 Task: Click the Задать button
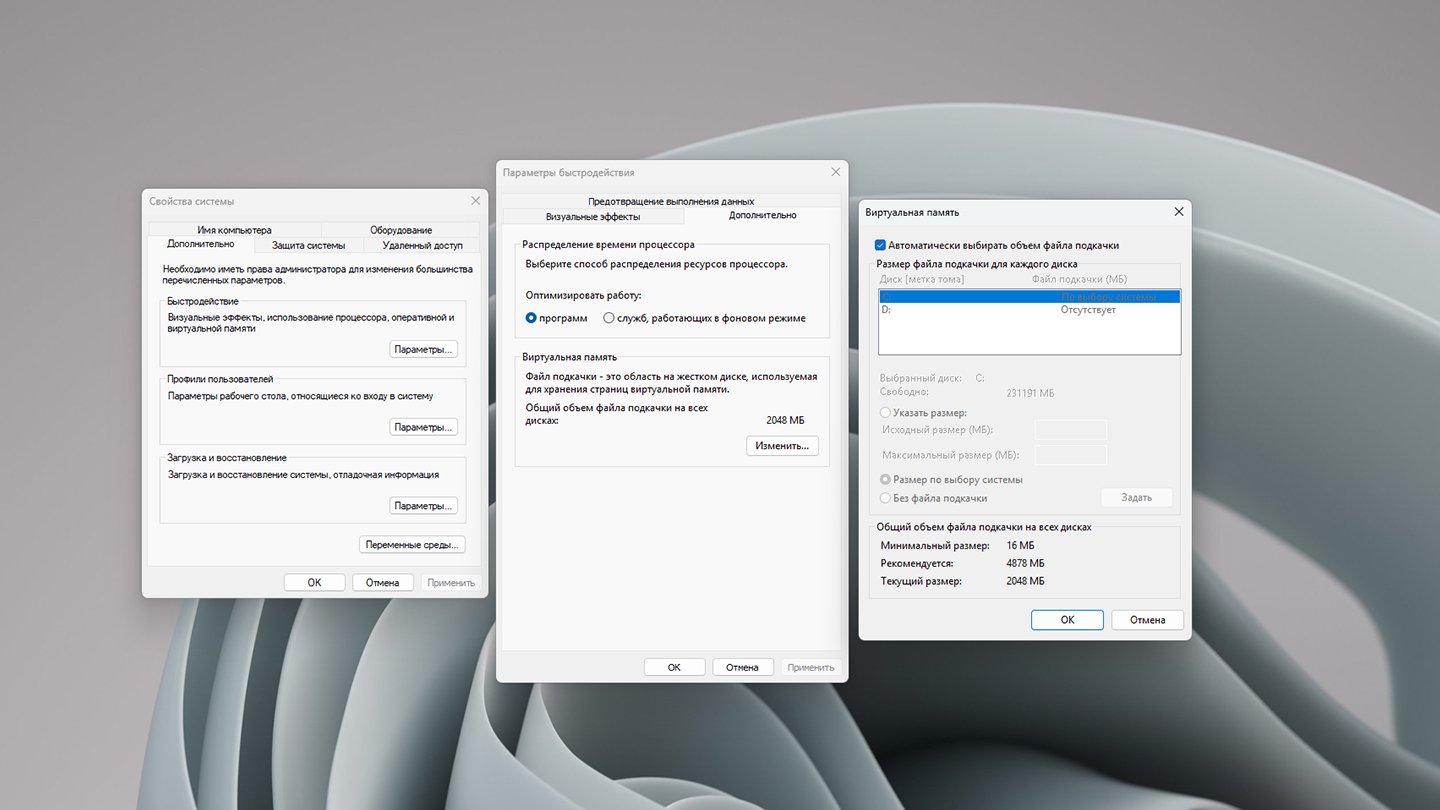click(1136, 497)
